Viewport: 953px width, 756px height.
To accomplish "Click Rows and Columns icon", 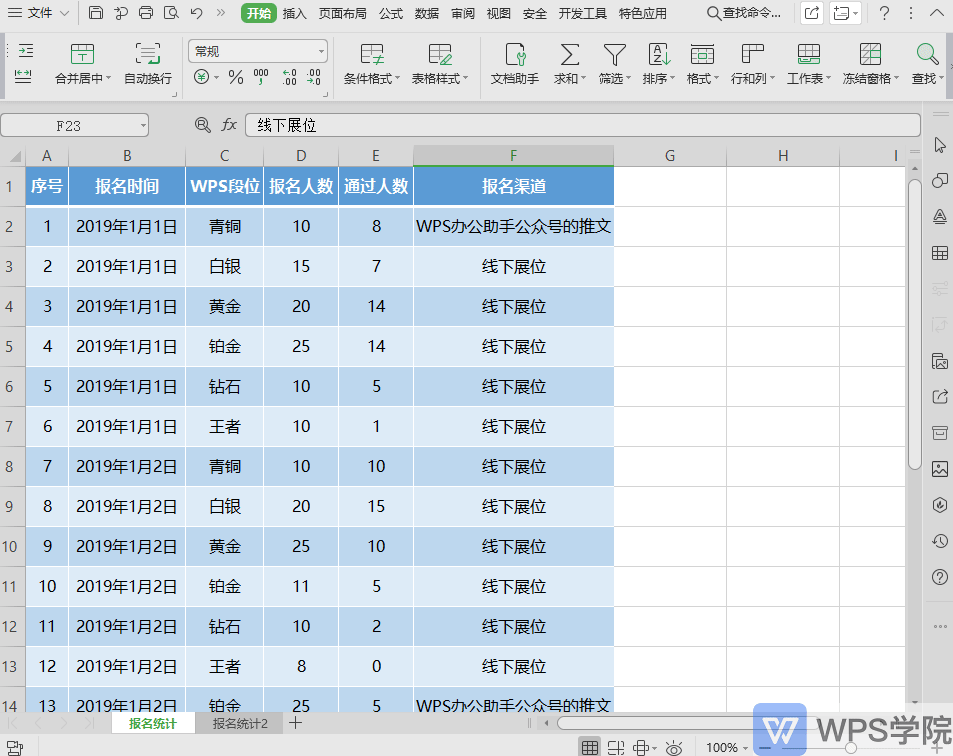I will 752,54.
